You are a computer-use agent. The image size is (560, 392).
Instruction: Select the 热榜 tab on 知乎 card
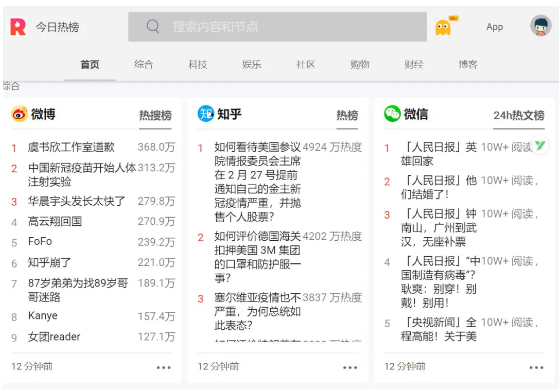pos(347,115)
